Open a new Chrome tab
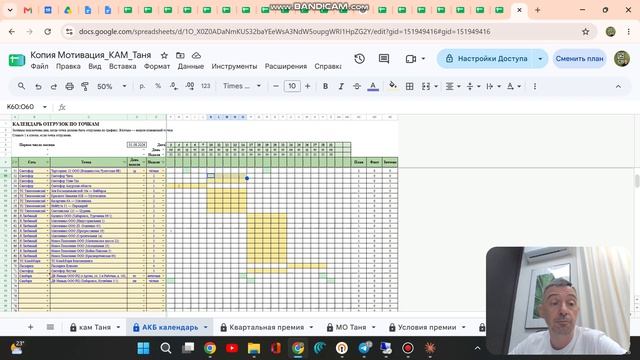This screenshot has width=640, height=360. [x=538, y=10]
